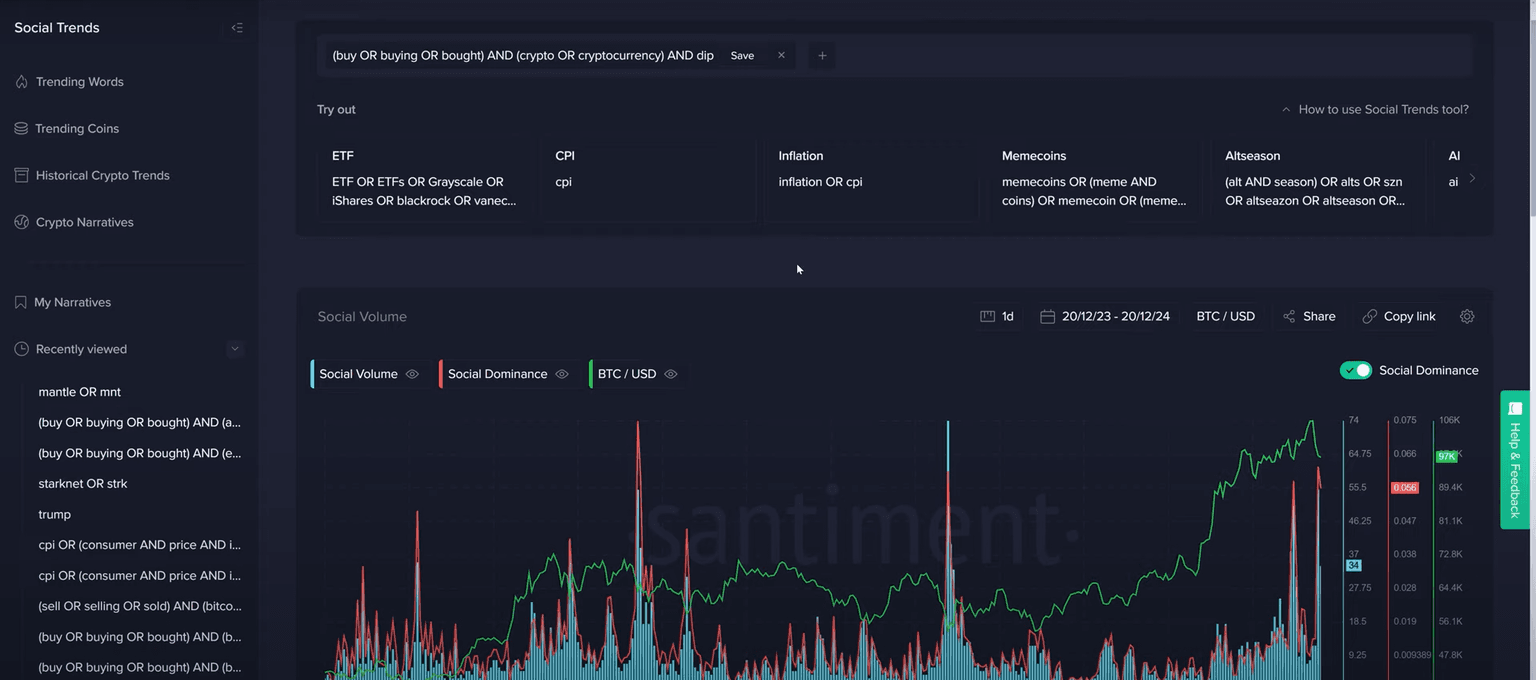This screenshot has height=680, width=1536.
Task: Click the Share icon button
Action: [1308, 316]
